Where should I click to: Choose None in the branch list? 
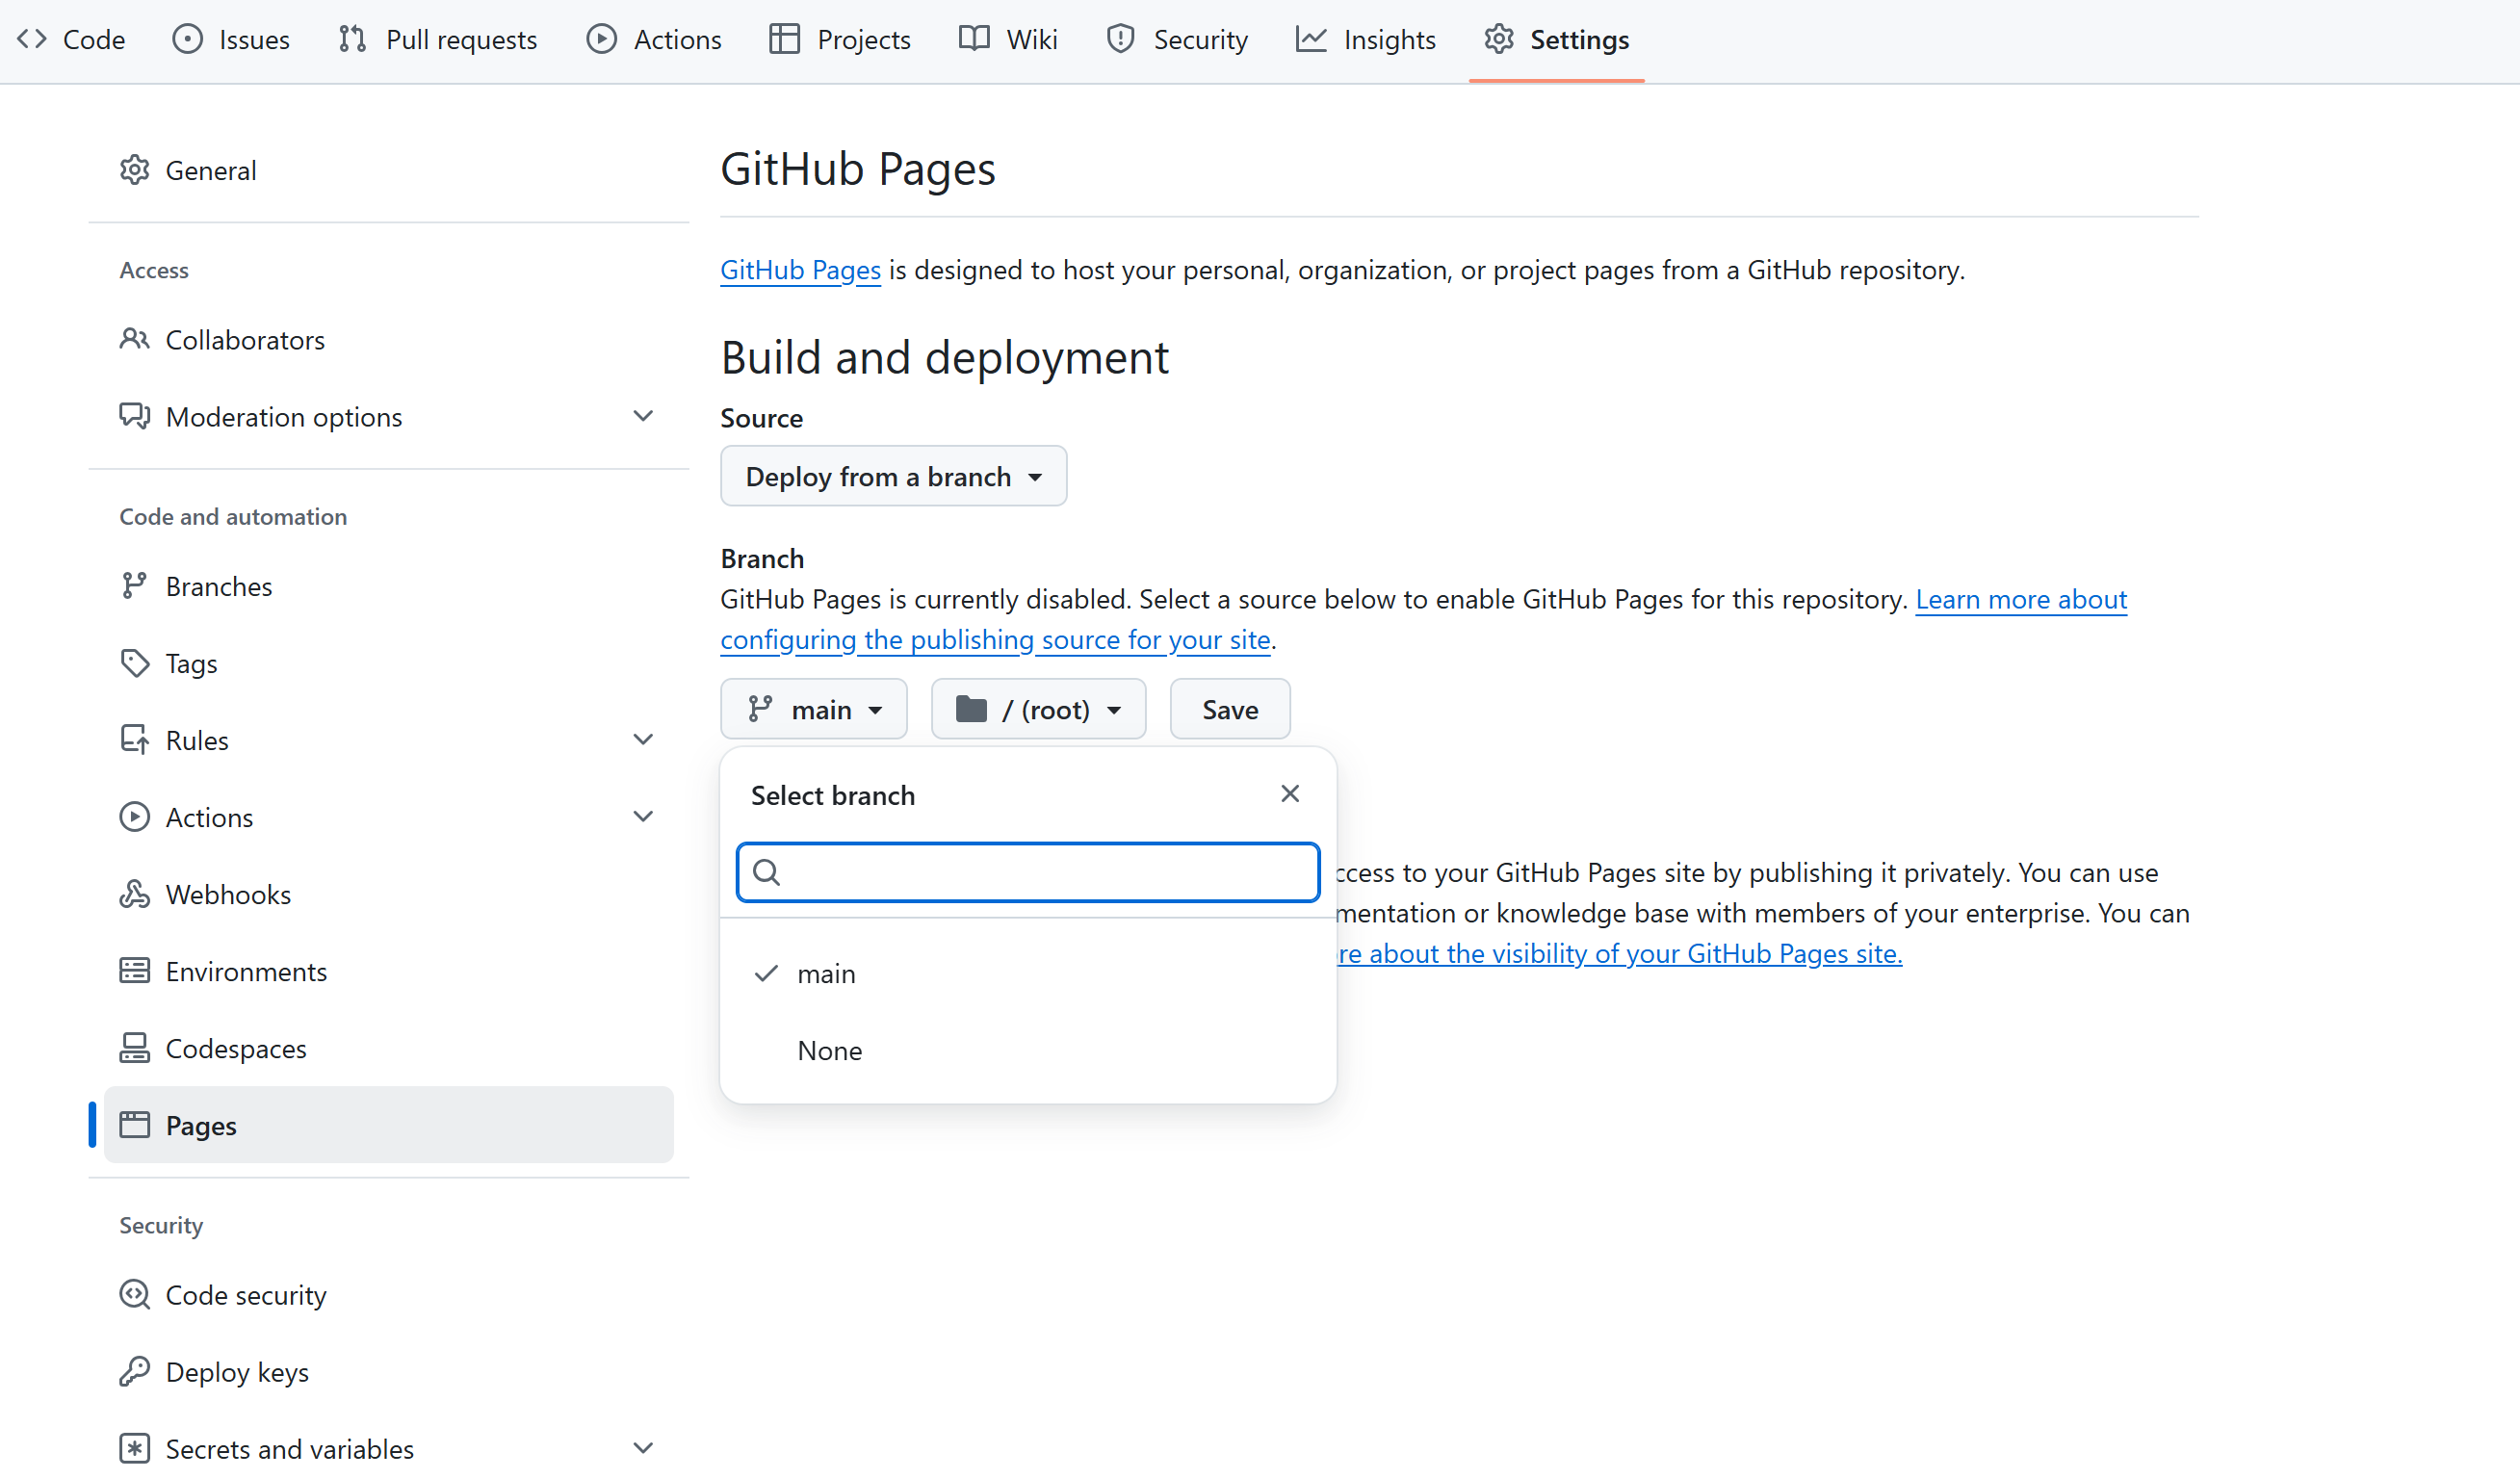click(830, 1051)
